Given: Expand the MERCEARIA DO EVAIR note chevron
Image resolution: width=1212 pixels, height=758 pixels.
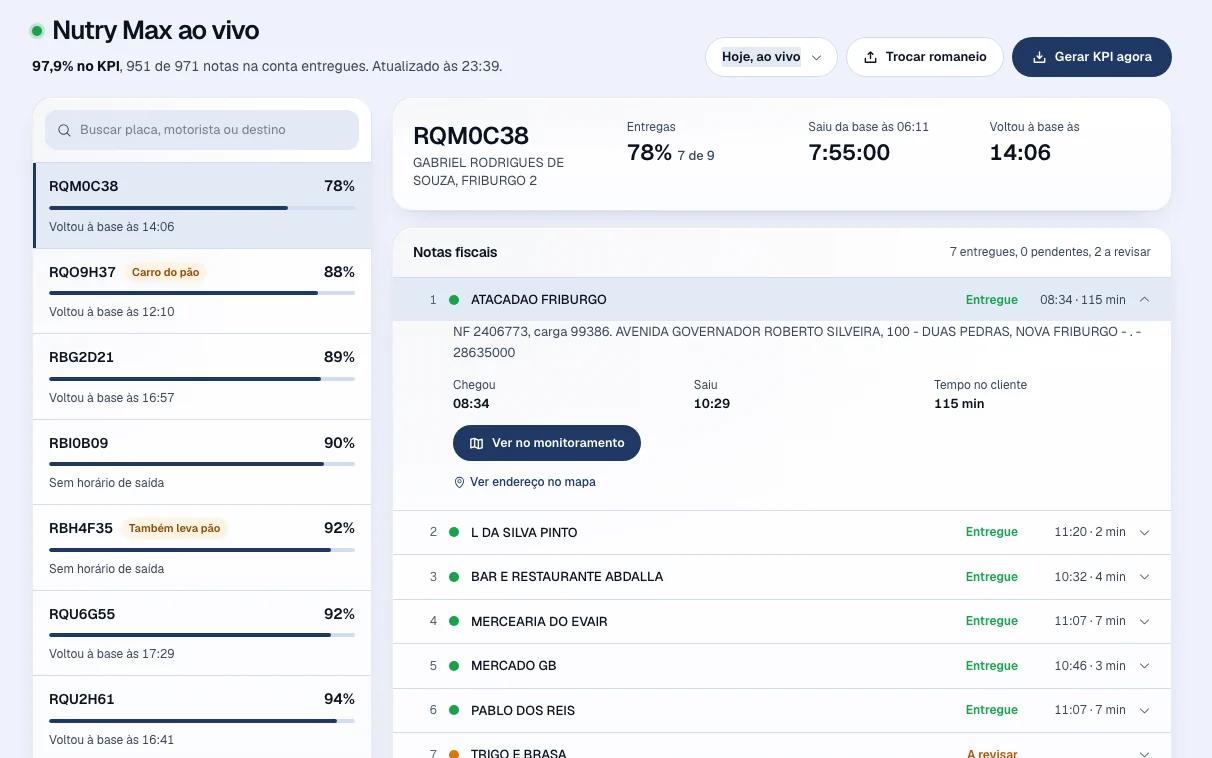Looking at the screenshot, I should coord(1145,621).
